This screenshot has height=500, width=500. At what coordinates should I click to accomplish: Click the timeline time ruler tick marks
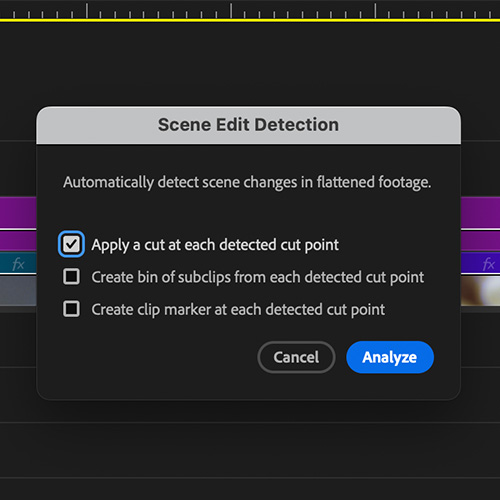(250, 10)
